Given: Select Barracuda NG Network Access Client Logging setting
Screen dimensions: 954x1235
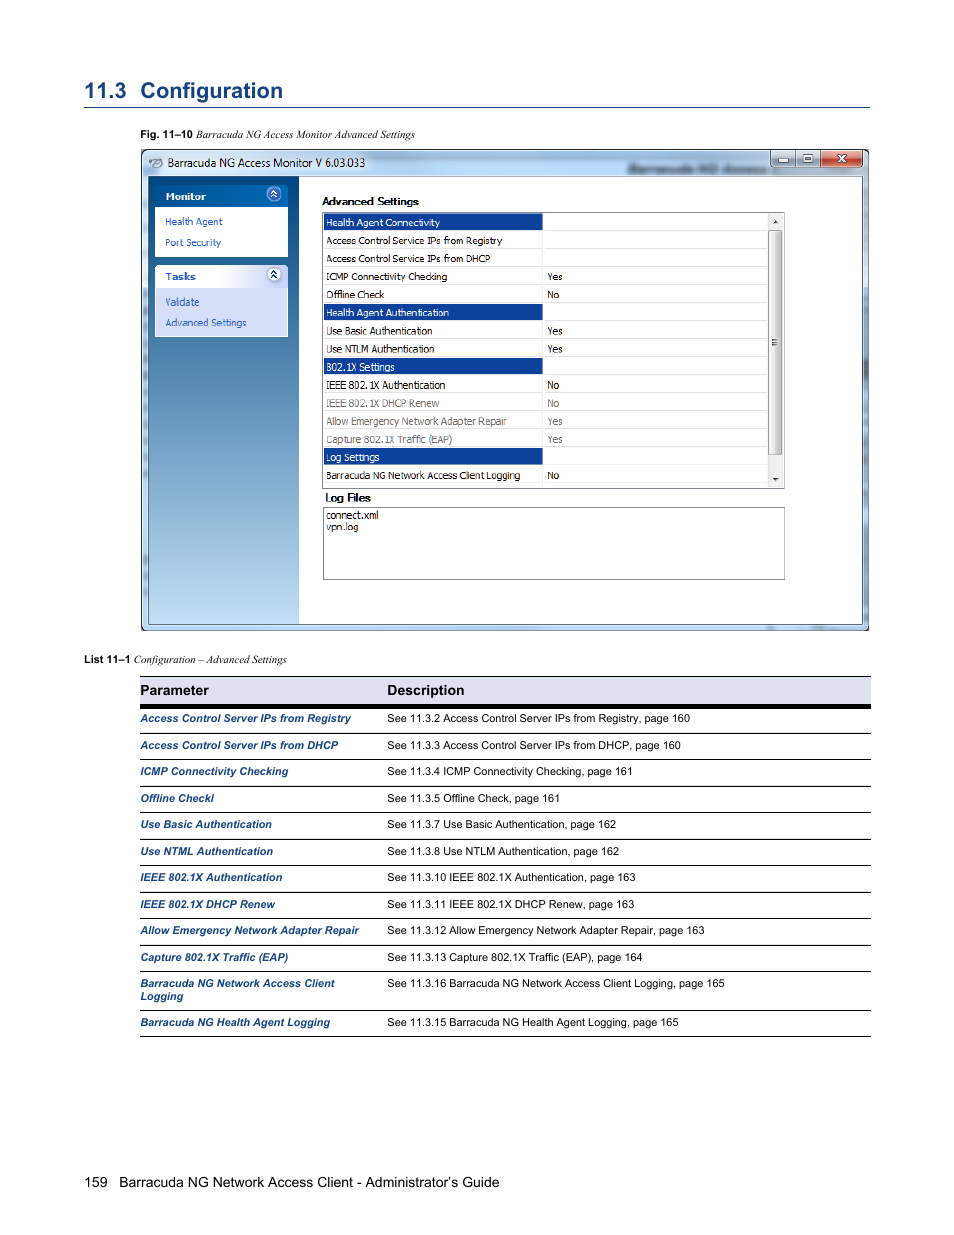Looking at the screenshot, I should click(x=545, y=475).
